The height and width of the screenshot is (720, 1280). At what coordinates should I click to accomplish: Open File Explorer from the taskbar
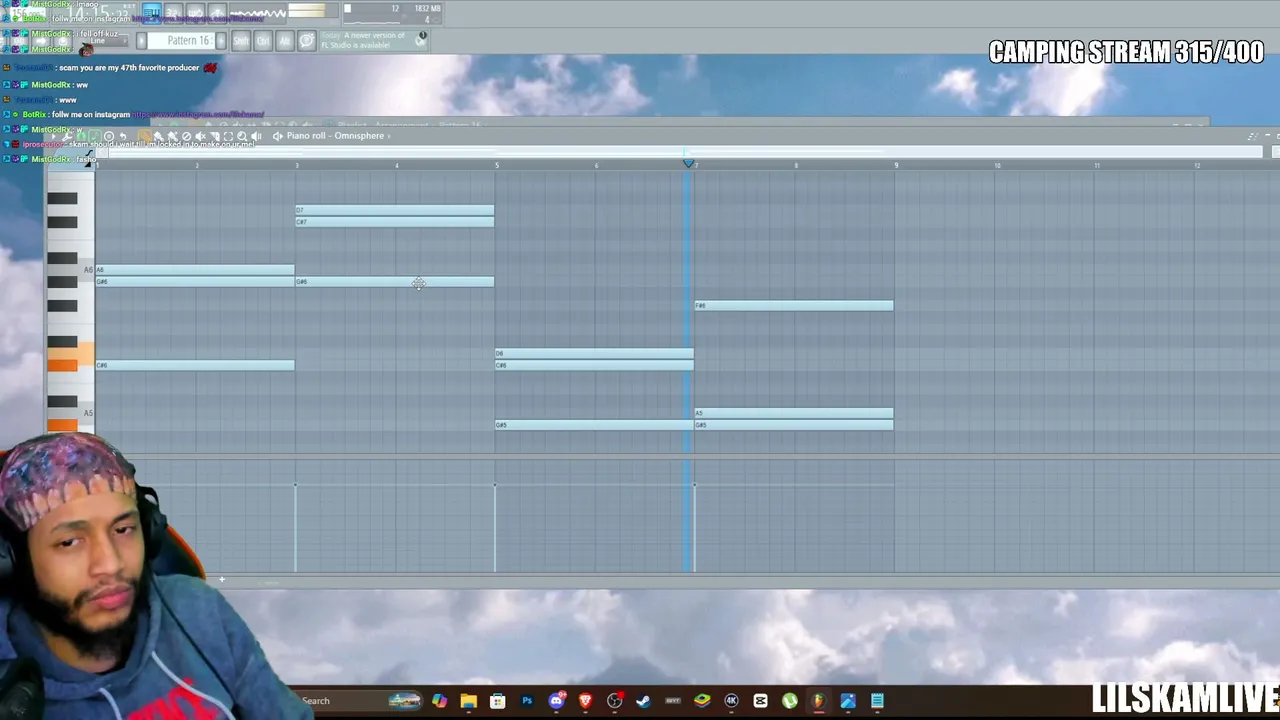[x=468, y=701]
